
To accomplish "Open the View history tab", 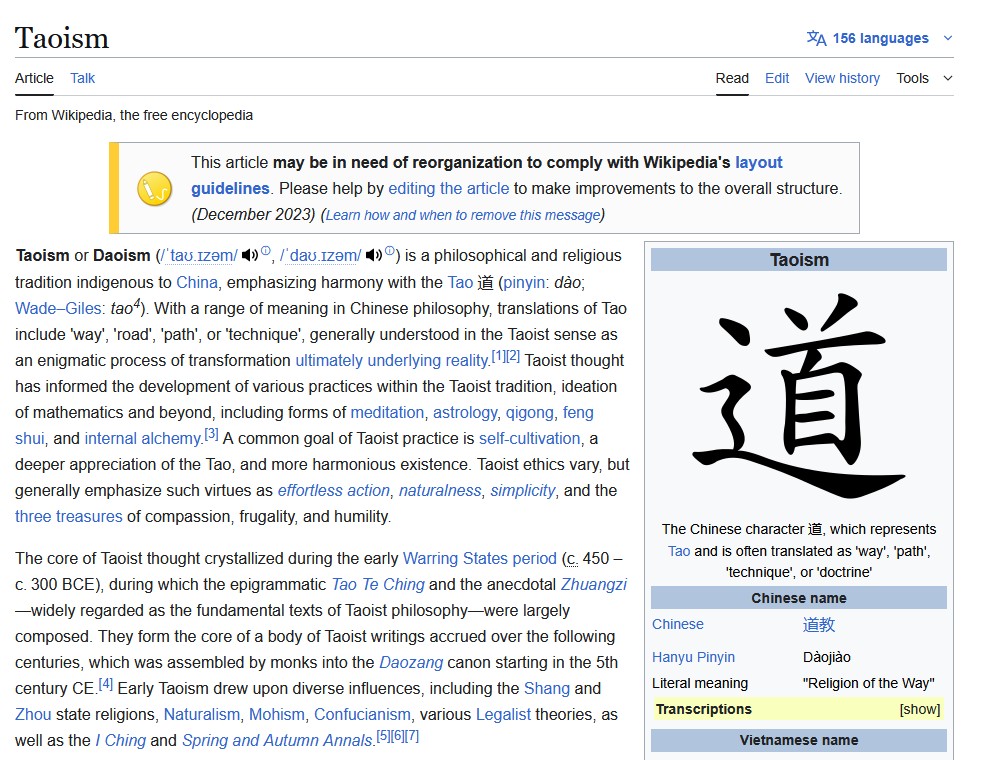I will click(x=842, y=78).
